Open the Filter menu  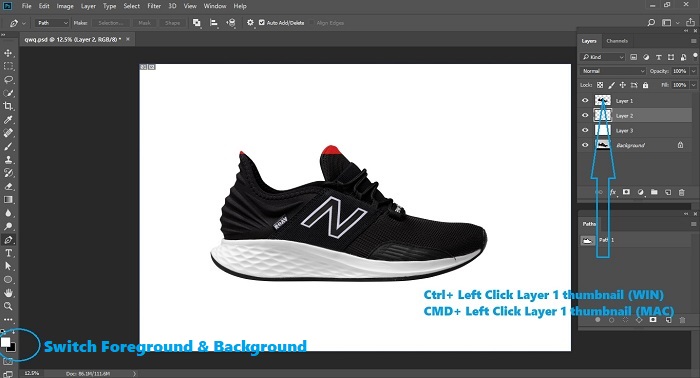(x=154, y=6)
